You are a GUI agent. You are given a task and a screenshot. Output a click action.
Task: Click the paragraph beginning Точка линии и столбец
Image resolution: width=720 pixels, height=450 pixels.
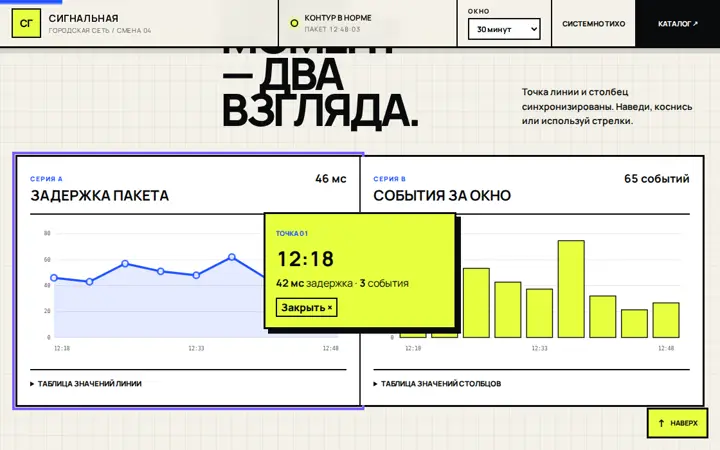click(x=607, y=107)
